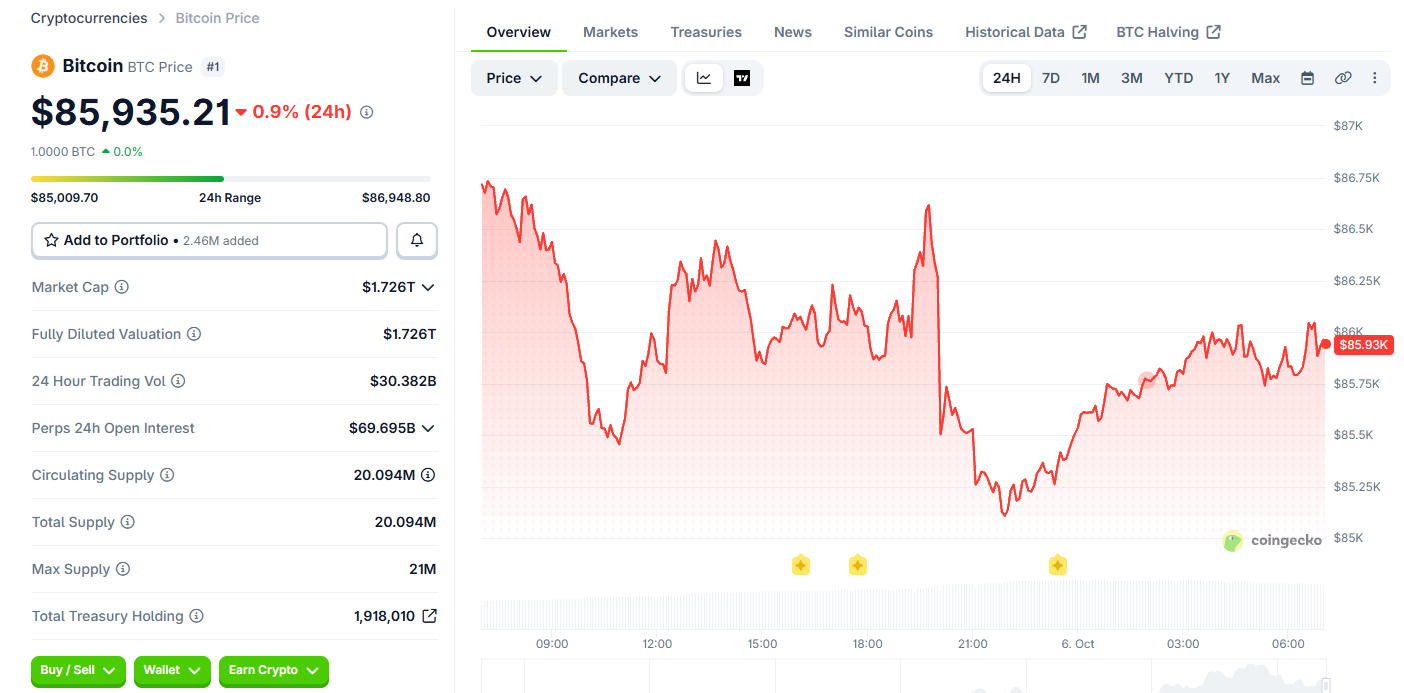
Task: Show Total Treasury Holding info icon
Action: pyautogui.click(x=197, y=616)
